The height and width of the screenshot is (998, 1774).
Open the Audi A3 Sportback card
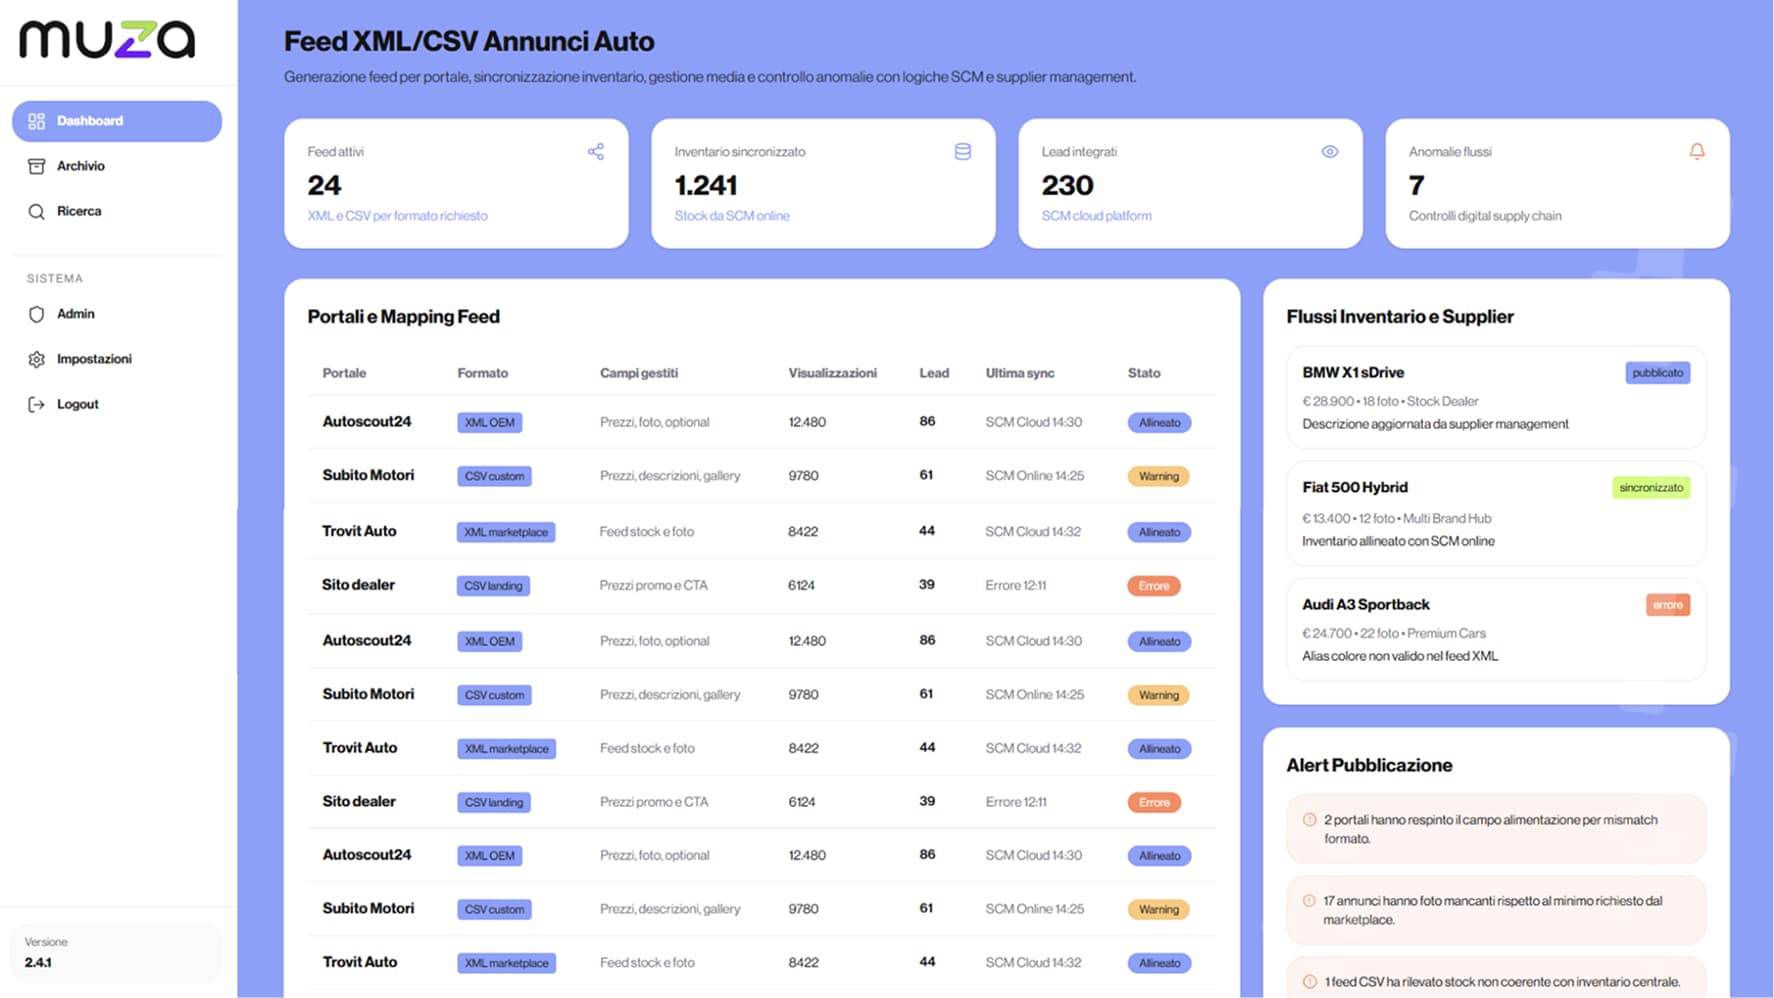[1496, 629]
